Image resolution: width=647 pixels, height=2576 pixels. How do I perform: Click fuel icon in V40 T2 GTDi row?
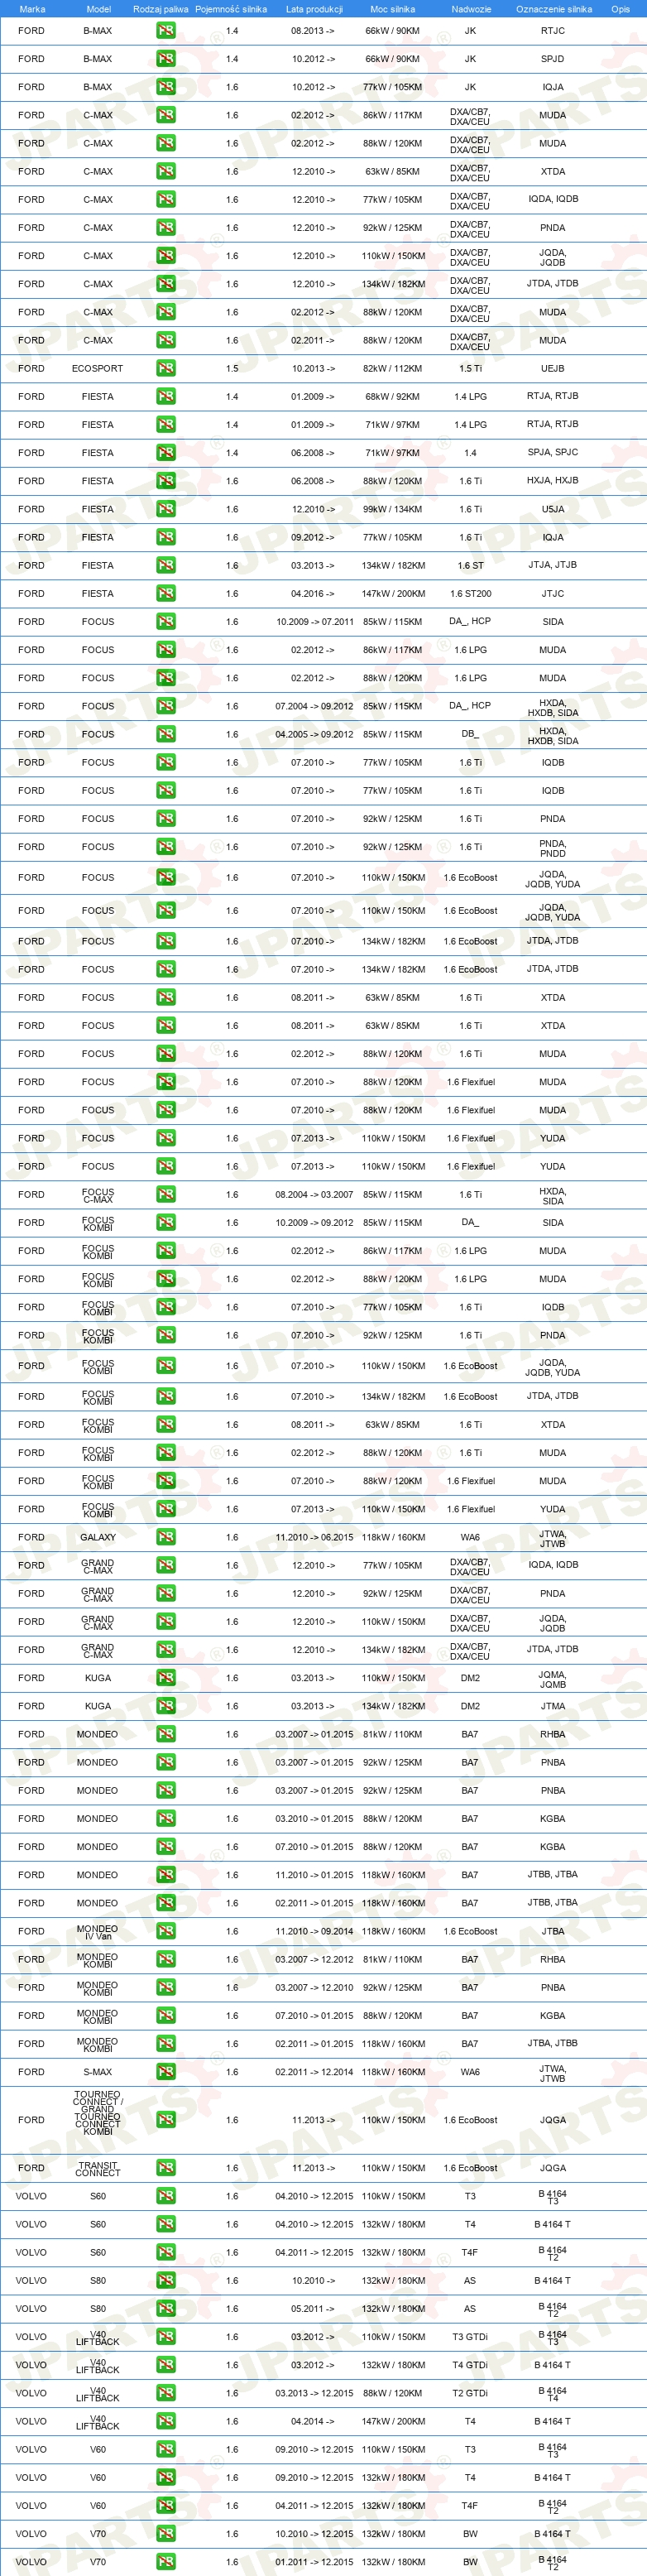pos(166,2393)
